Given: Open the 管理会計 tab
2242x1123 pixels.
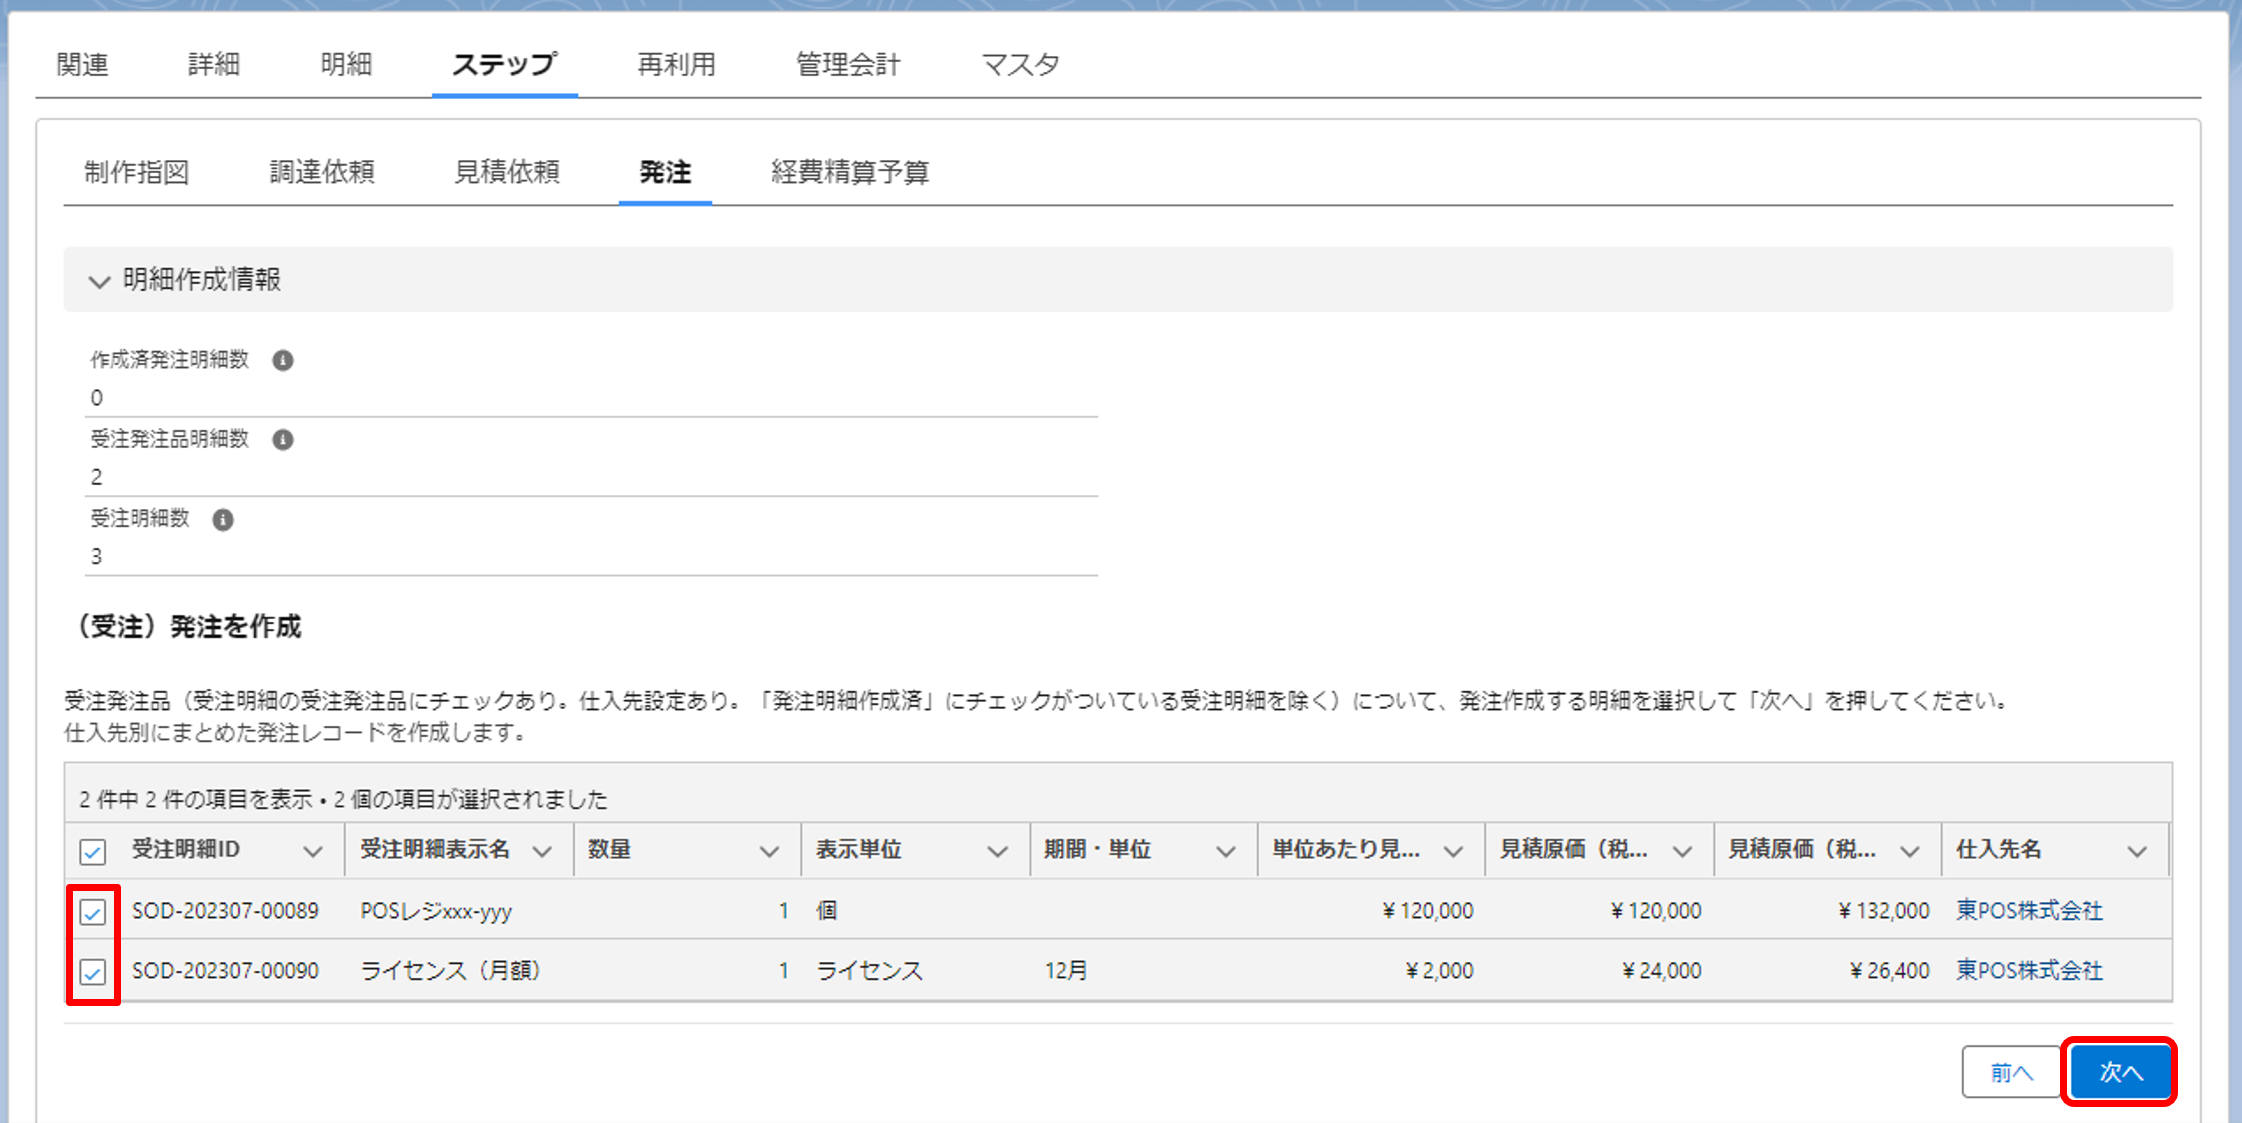Looking at the screenshot, I should pyautogui.click(x=848, y=65).
